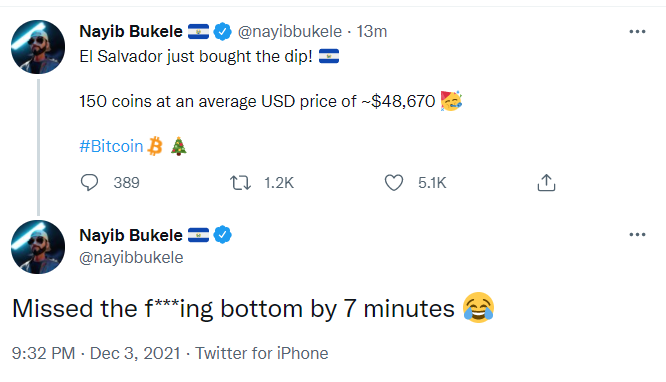This screenshot has height=382, width=666.
Task: Click verified badge on the second tweet
Action: tap(223, 235)
